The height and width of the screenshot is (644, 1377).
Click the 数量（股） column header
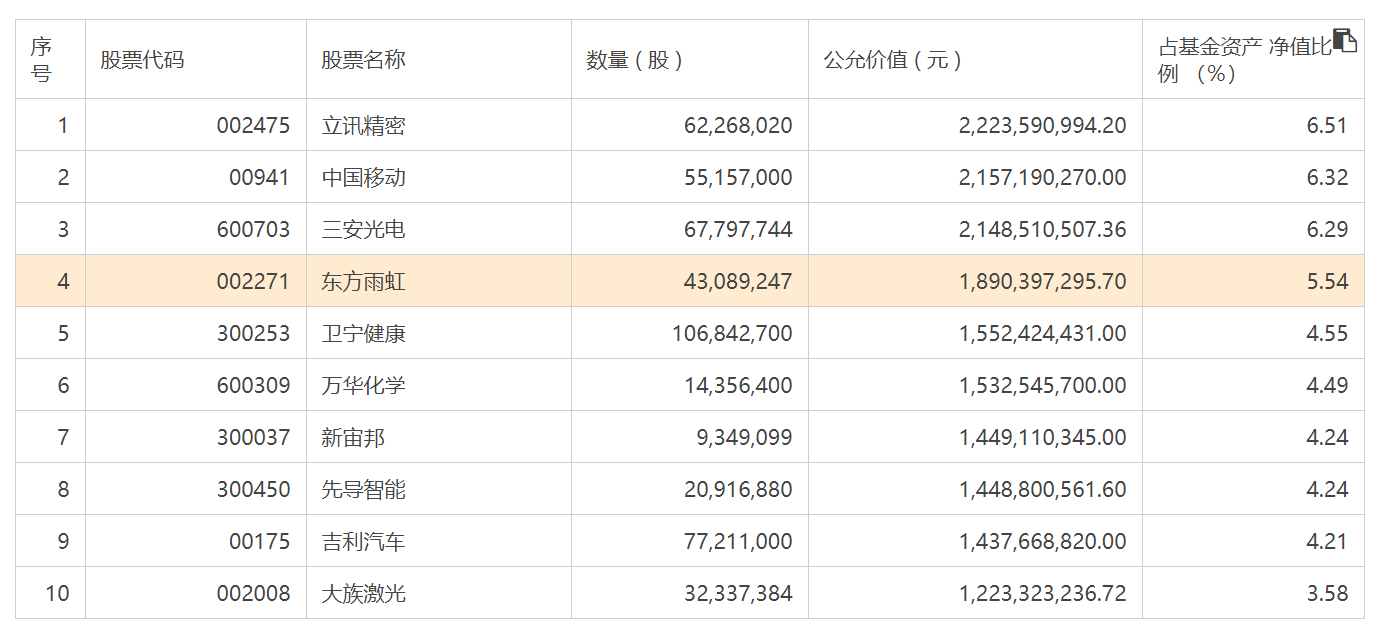(635, 60)
